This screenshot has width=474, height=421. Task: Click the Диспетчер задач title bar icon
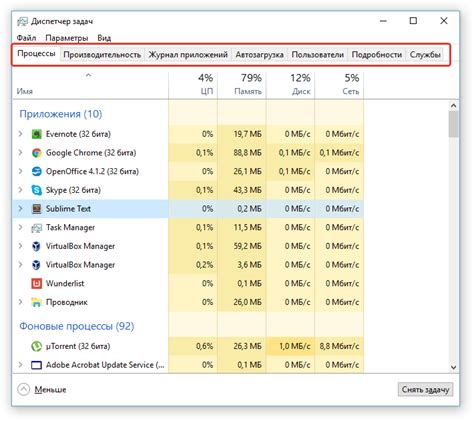tap(22, 21)
